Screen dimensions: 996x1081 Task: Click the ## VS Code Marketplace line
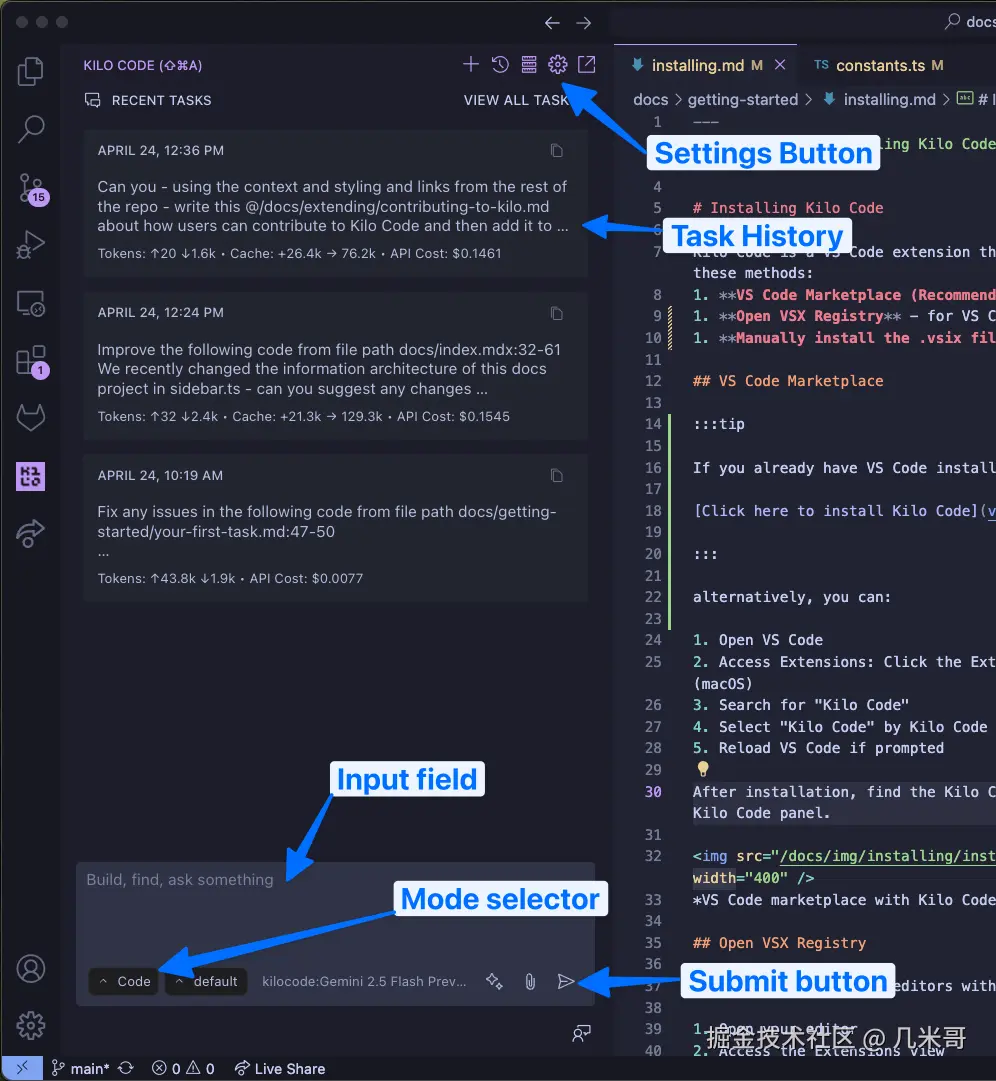tap(788, 381)
